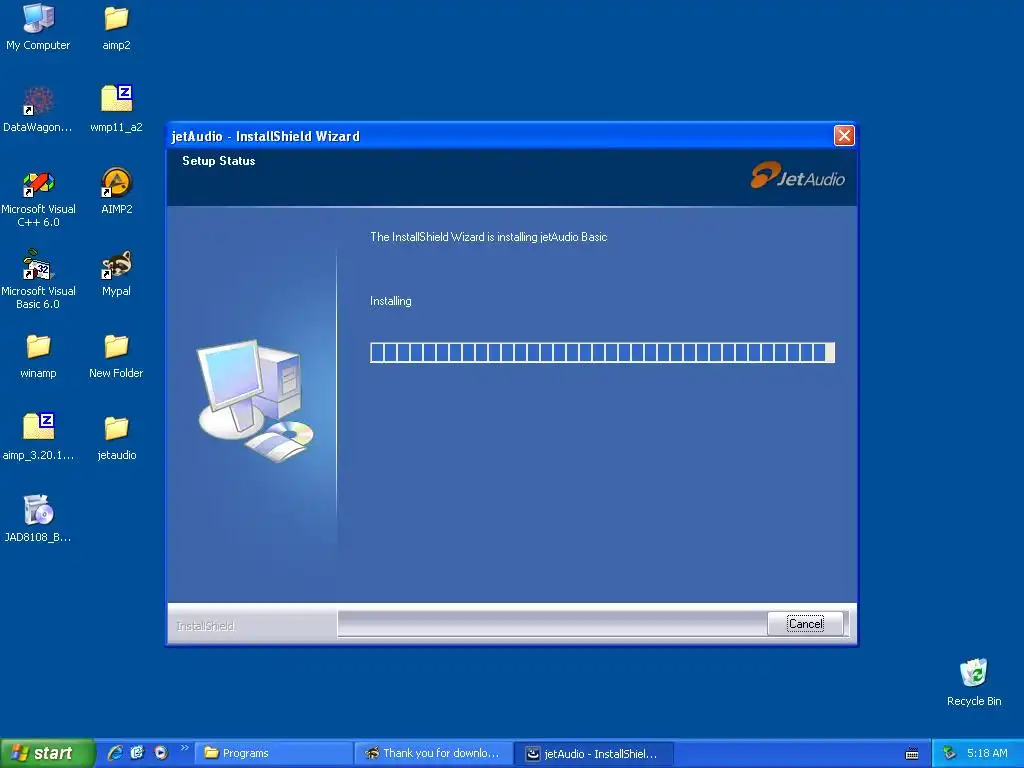
Task: Click the 'Installing' status label
Action: click(x=391, y=301)
